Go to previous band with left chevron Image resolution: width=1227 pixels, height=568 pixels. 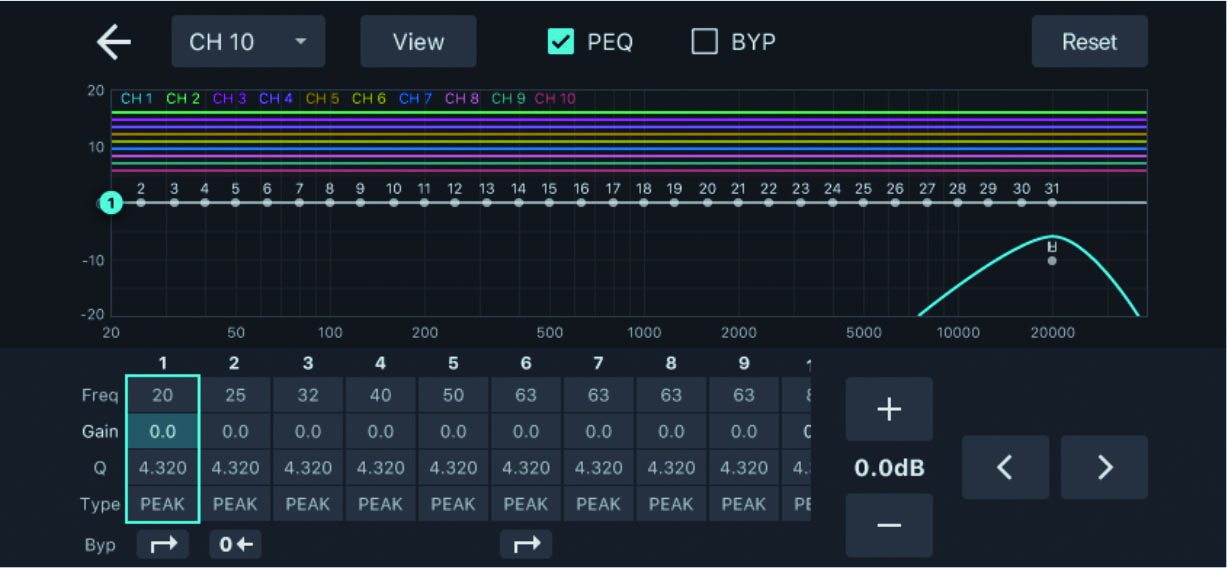click(x=1005, y=467)
